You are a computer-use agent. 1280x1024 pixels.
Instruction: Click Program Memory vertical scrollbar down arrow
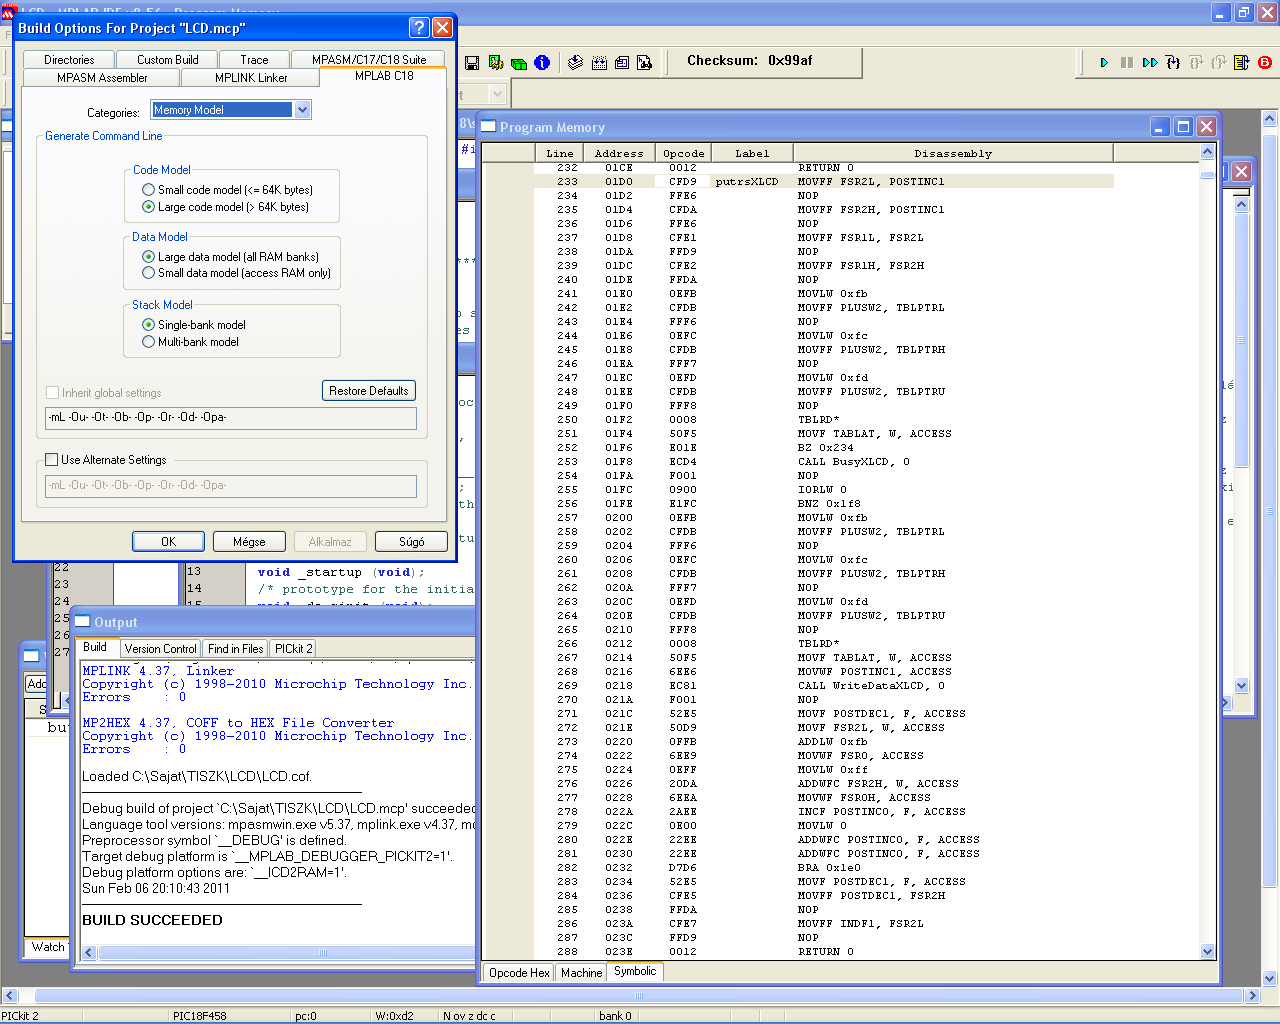(1207, 952)
